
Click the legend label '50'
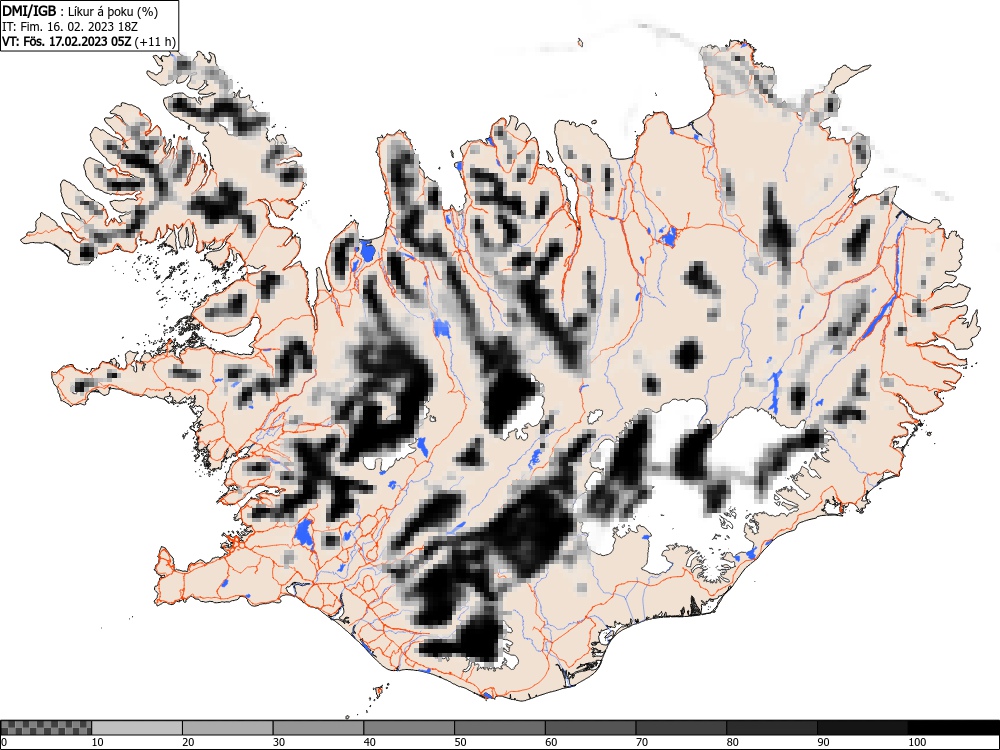click(x=460, y=742)
